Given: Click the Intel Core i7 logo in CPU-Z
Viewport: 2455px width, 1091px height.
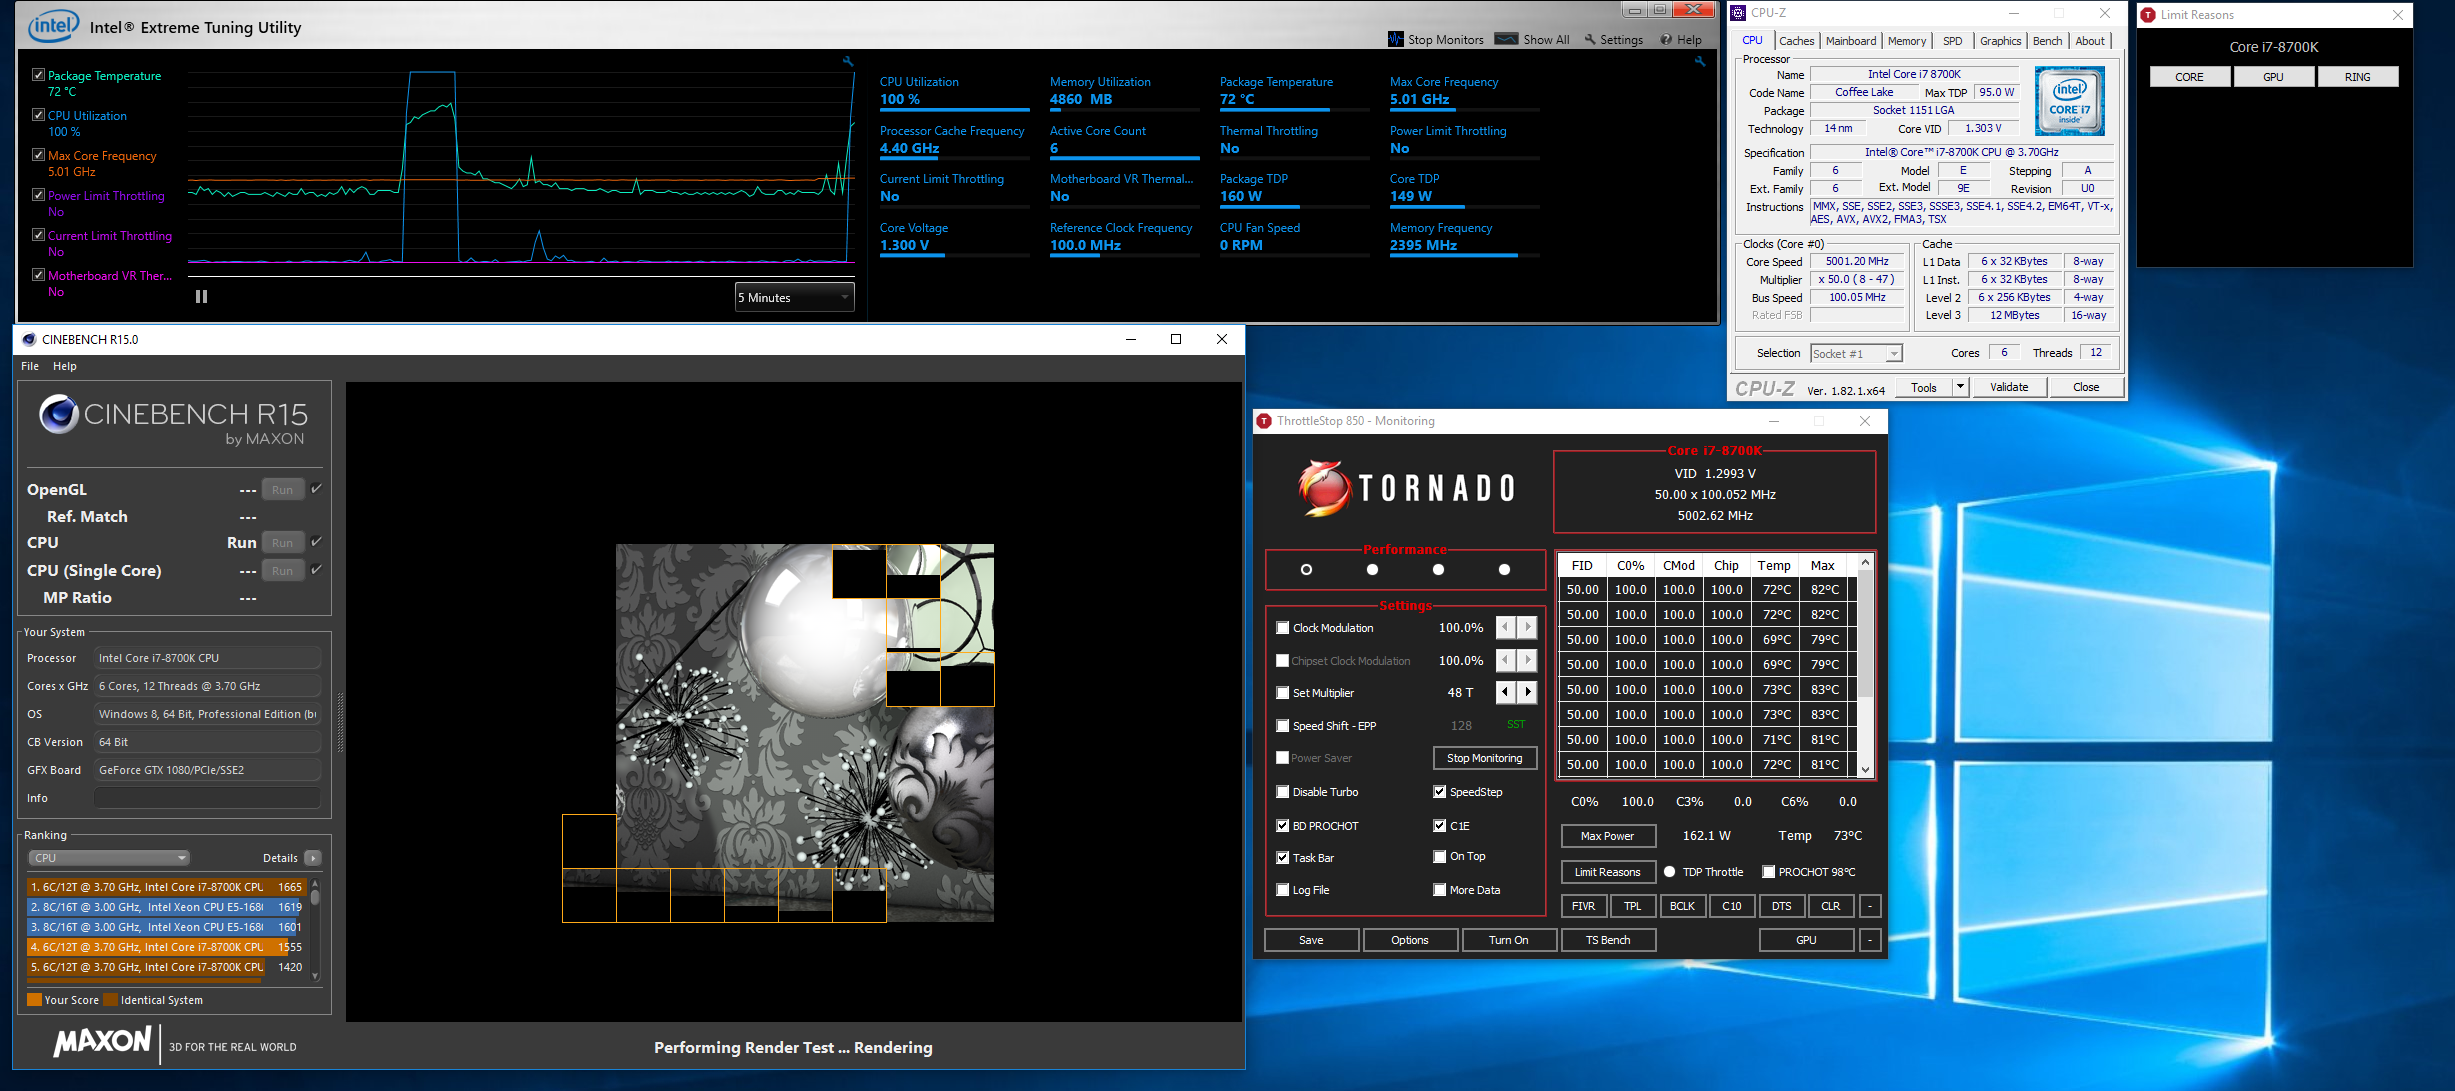Looking at the screenshot, I should (2069, 101).
